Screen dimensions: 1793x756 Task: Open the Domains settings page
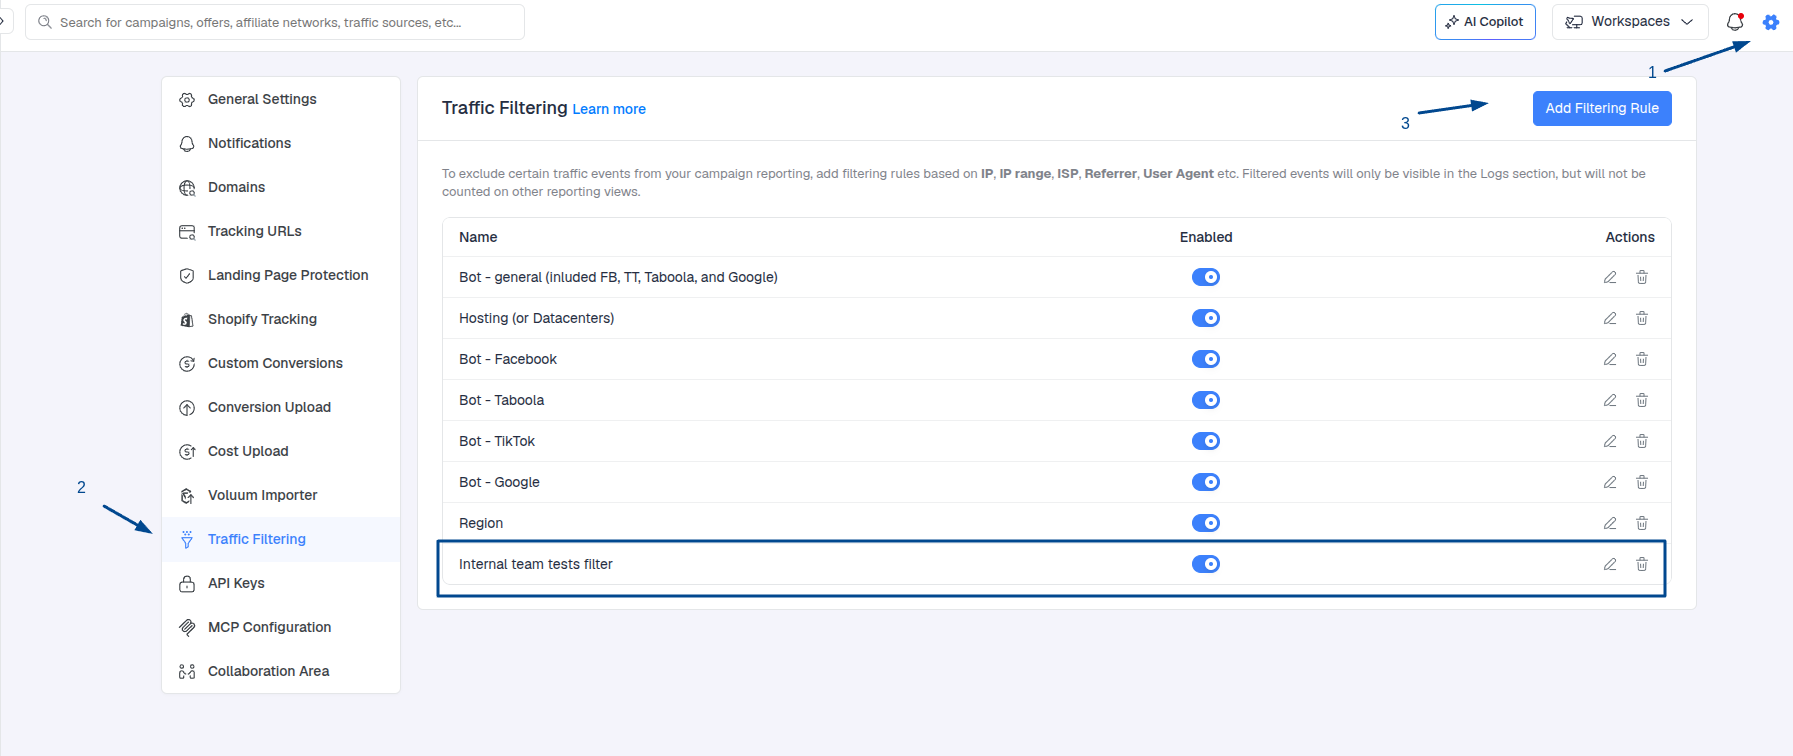(x=281, y=187)
